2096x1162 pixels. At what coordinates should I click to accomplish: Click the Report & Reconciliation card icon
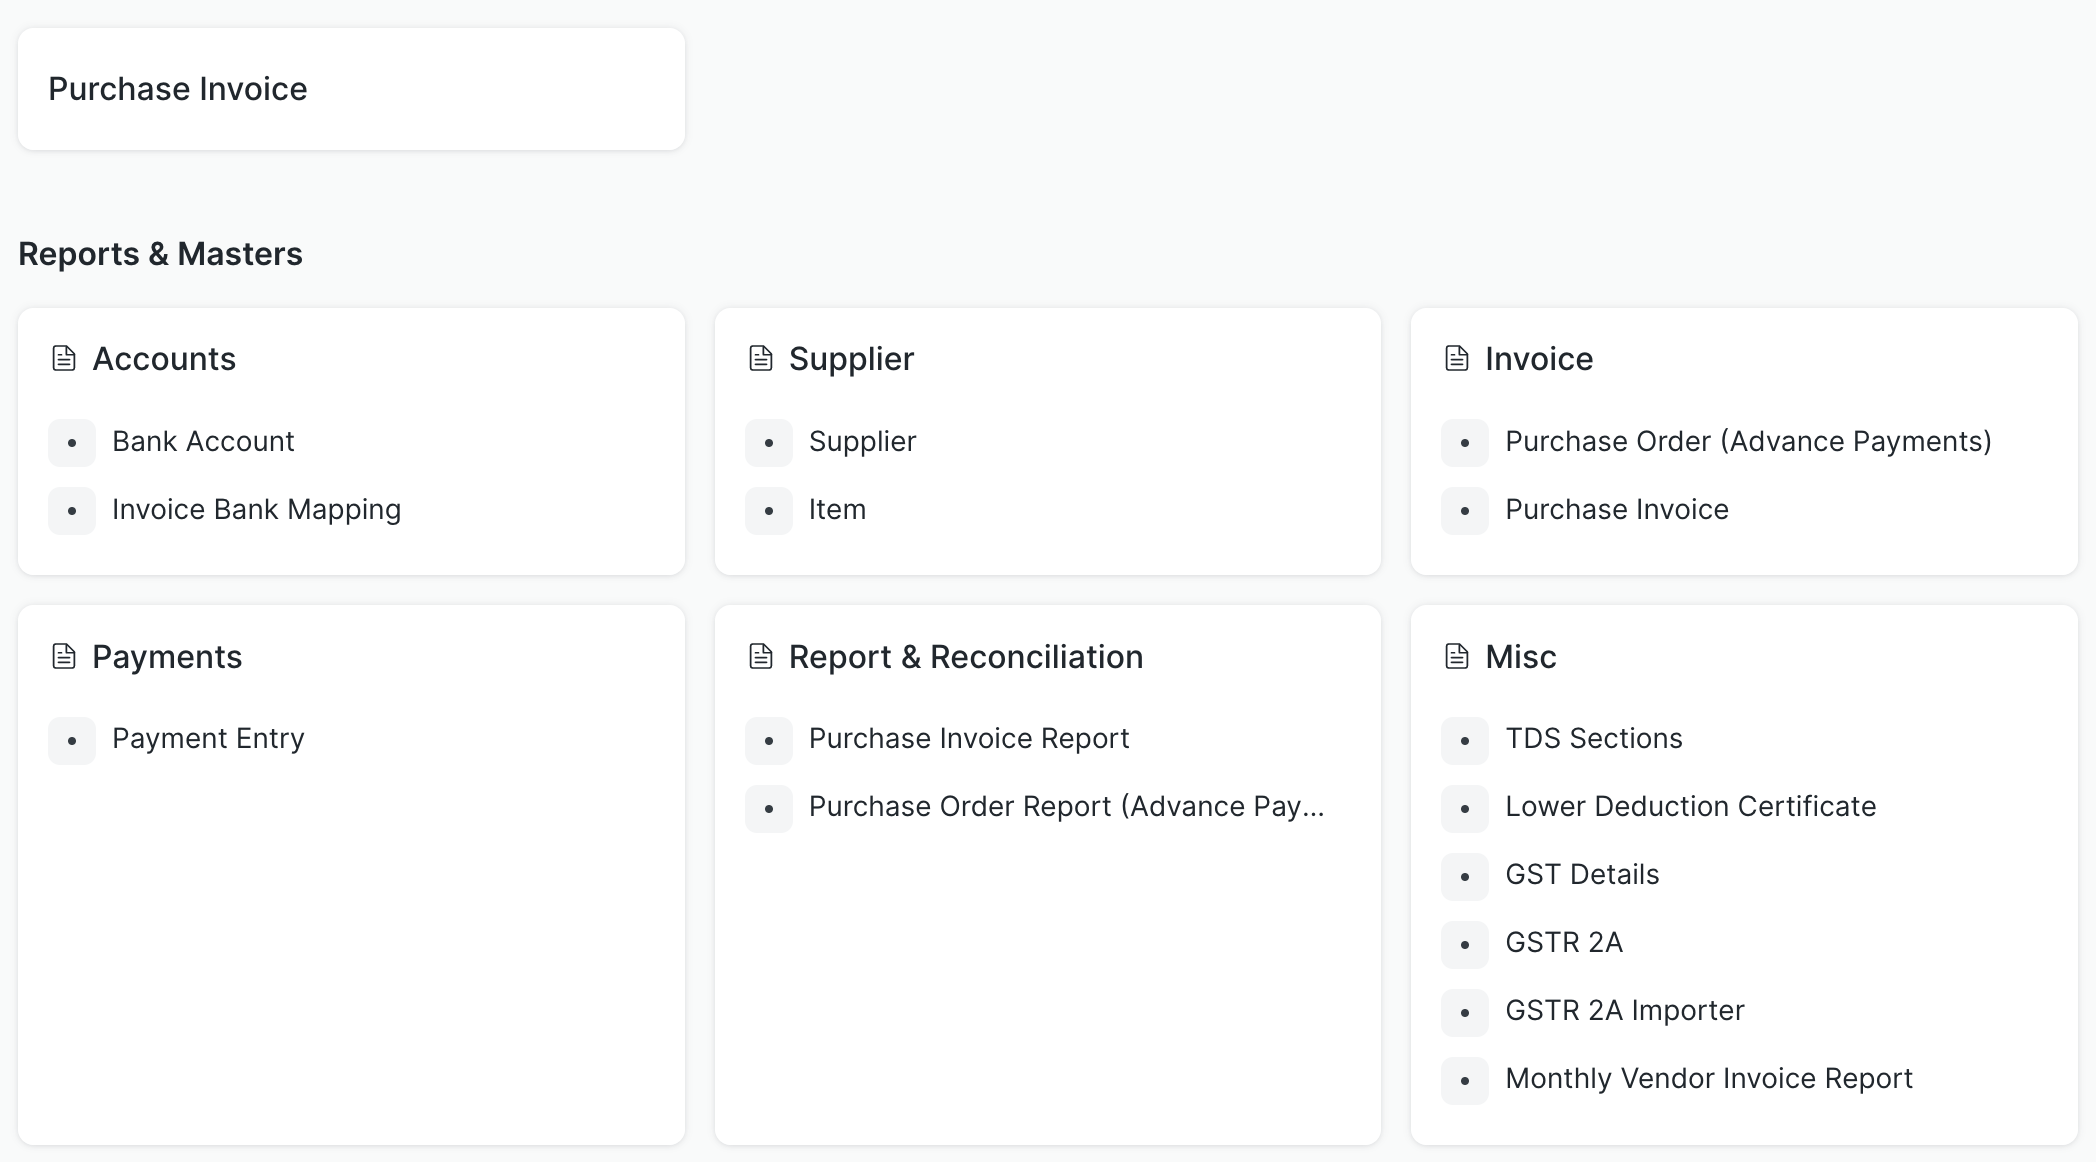(761, 656)
